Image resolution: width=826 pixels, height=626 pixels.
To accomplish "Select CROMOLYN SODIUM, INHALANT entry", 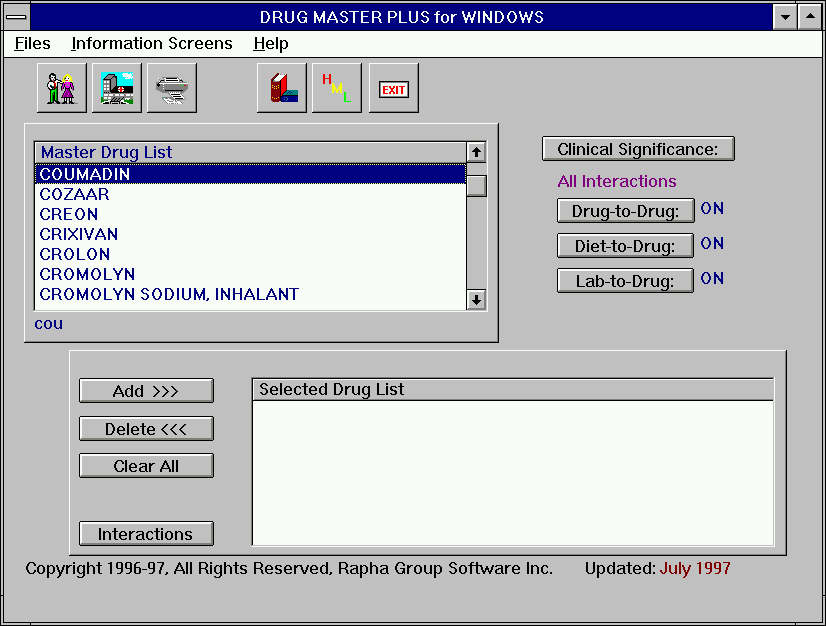I will click(x=250, y=294).
